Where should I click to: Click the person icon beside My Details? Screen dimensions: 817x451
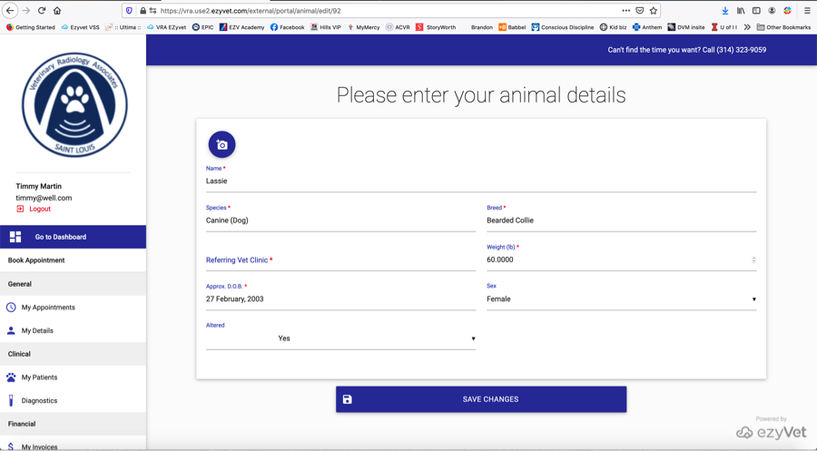coord(11,330)
